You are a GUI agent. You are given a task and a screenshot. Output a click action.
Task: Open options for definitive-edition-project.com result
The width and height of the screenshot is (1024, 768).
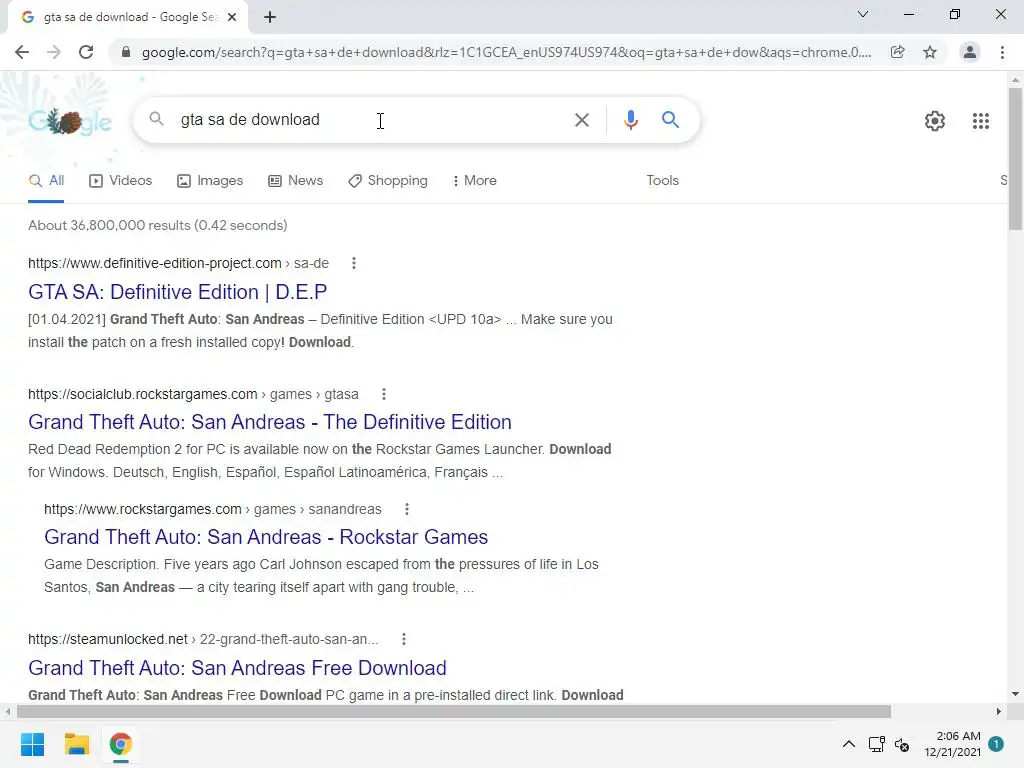pos(354,263)
